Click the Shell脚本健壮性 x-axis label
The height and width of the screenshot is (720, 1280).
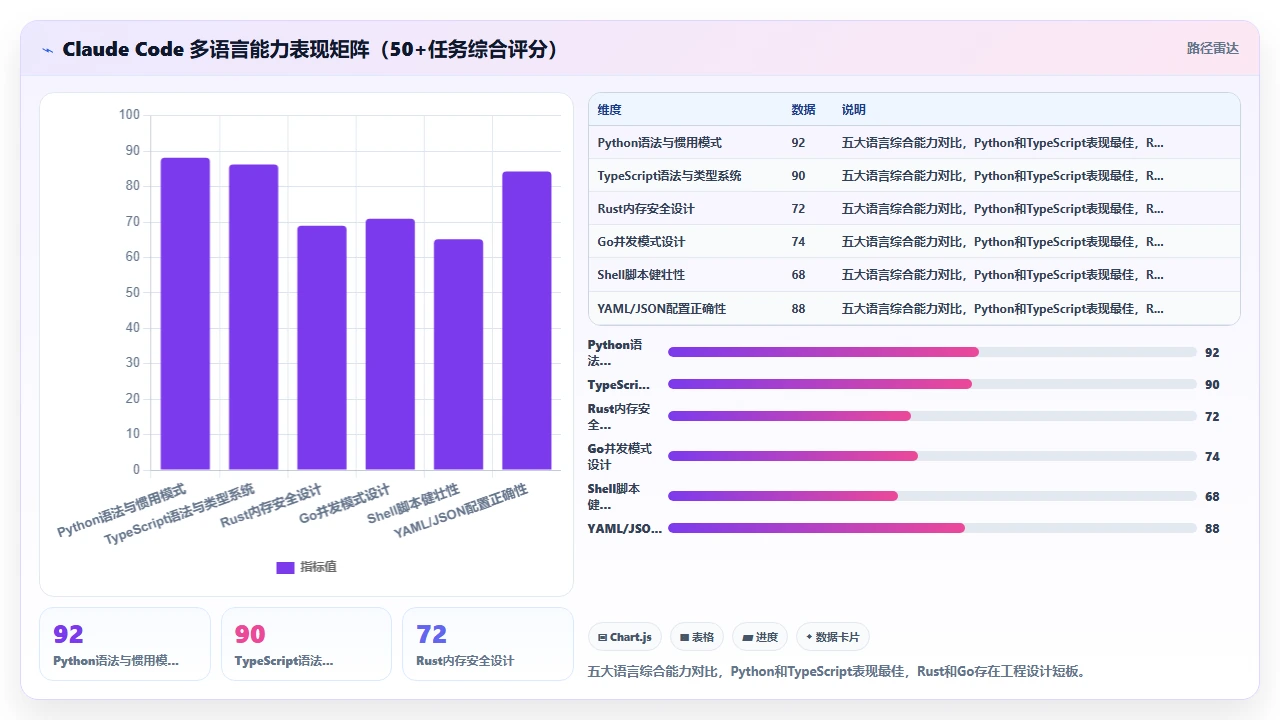pos(414,503)
